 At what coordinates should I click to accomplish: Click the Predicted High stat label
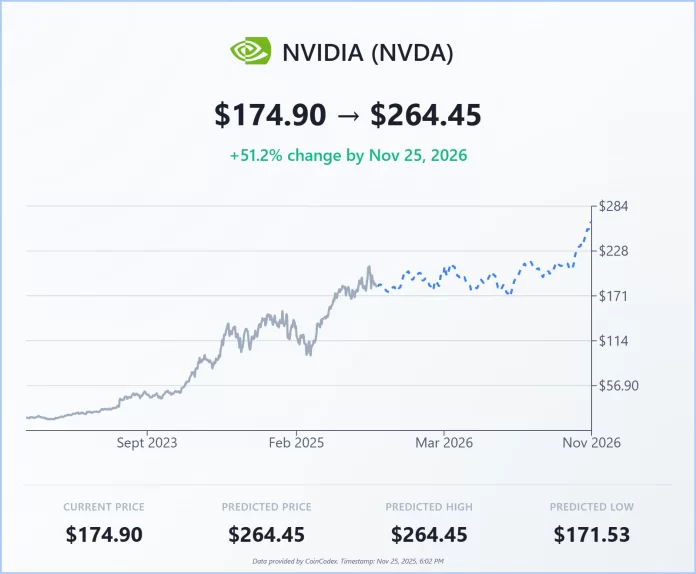429,507
